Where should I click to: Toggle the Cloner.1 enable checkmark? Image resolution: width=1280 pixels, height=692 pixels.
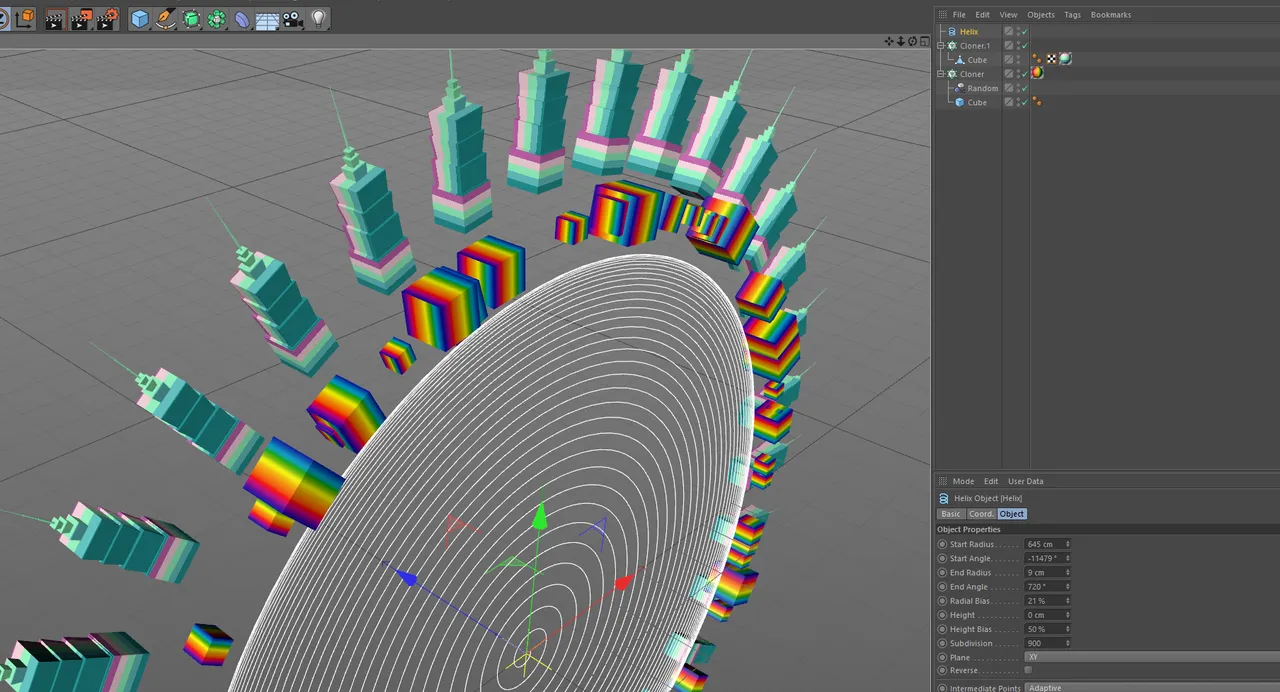(1025, 46)
